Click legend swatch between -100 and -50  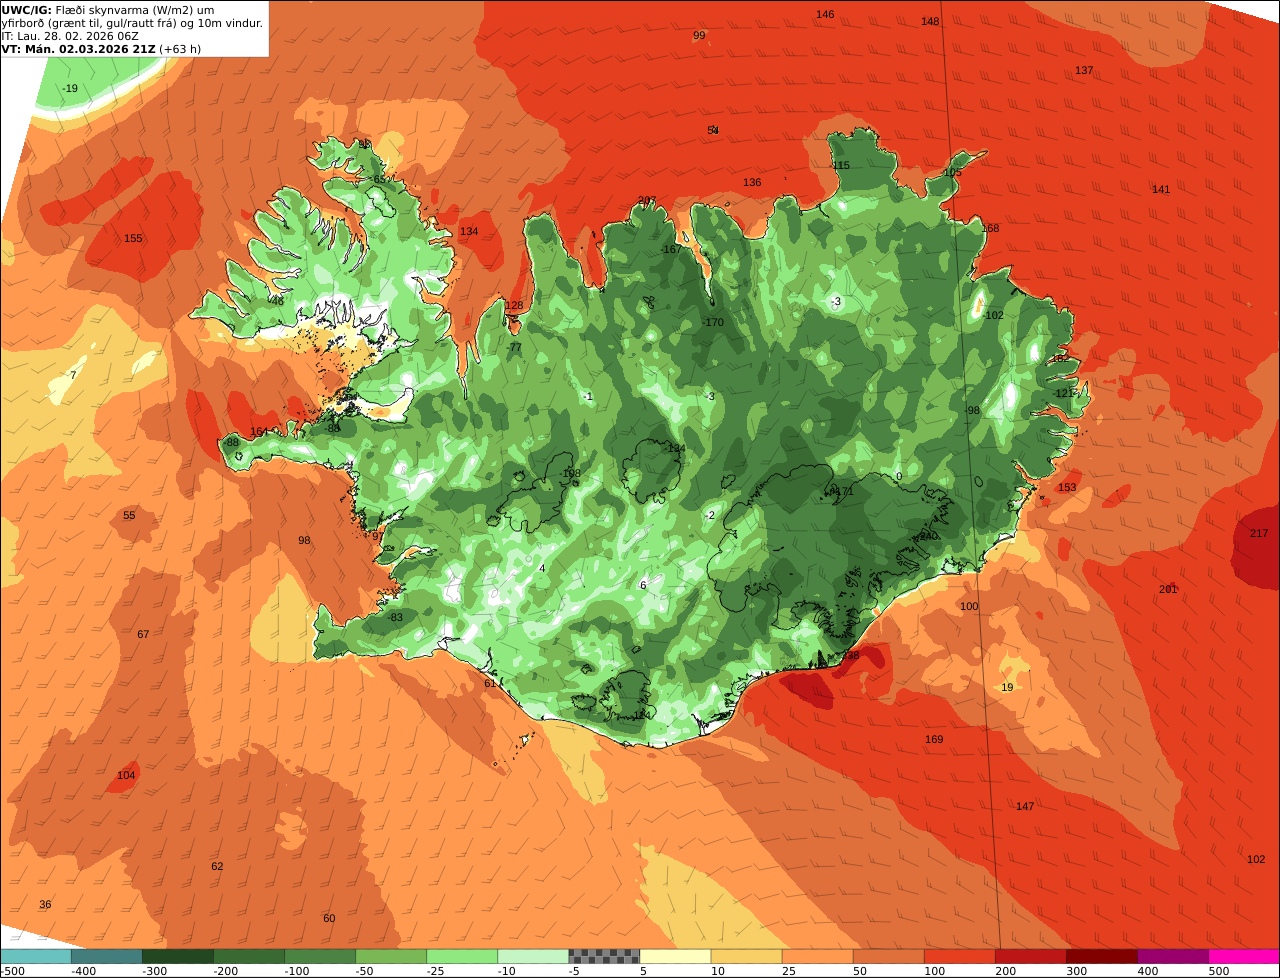[x=319, y=956]
